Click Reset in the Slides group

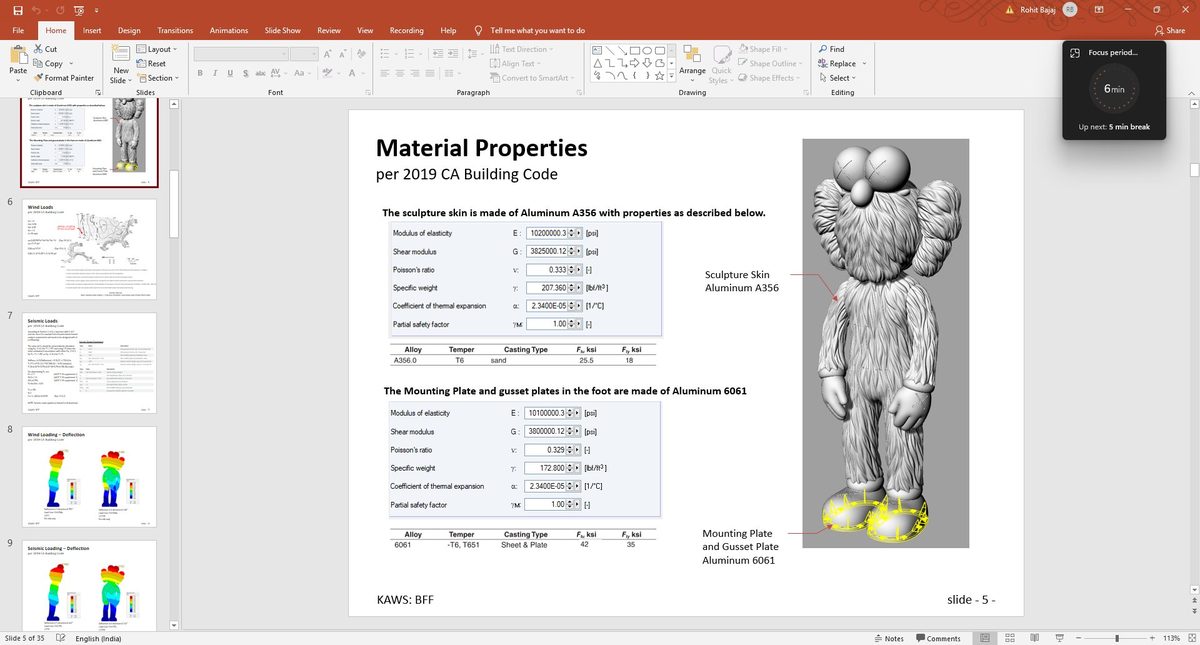click(156, 63)
